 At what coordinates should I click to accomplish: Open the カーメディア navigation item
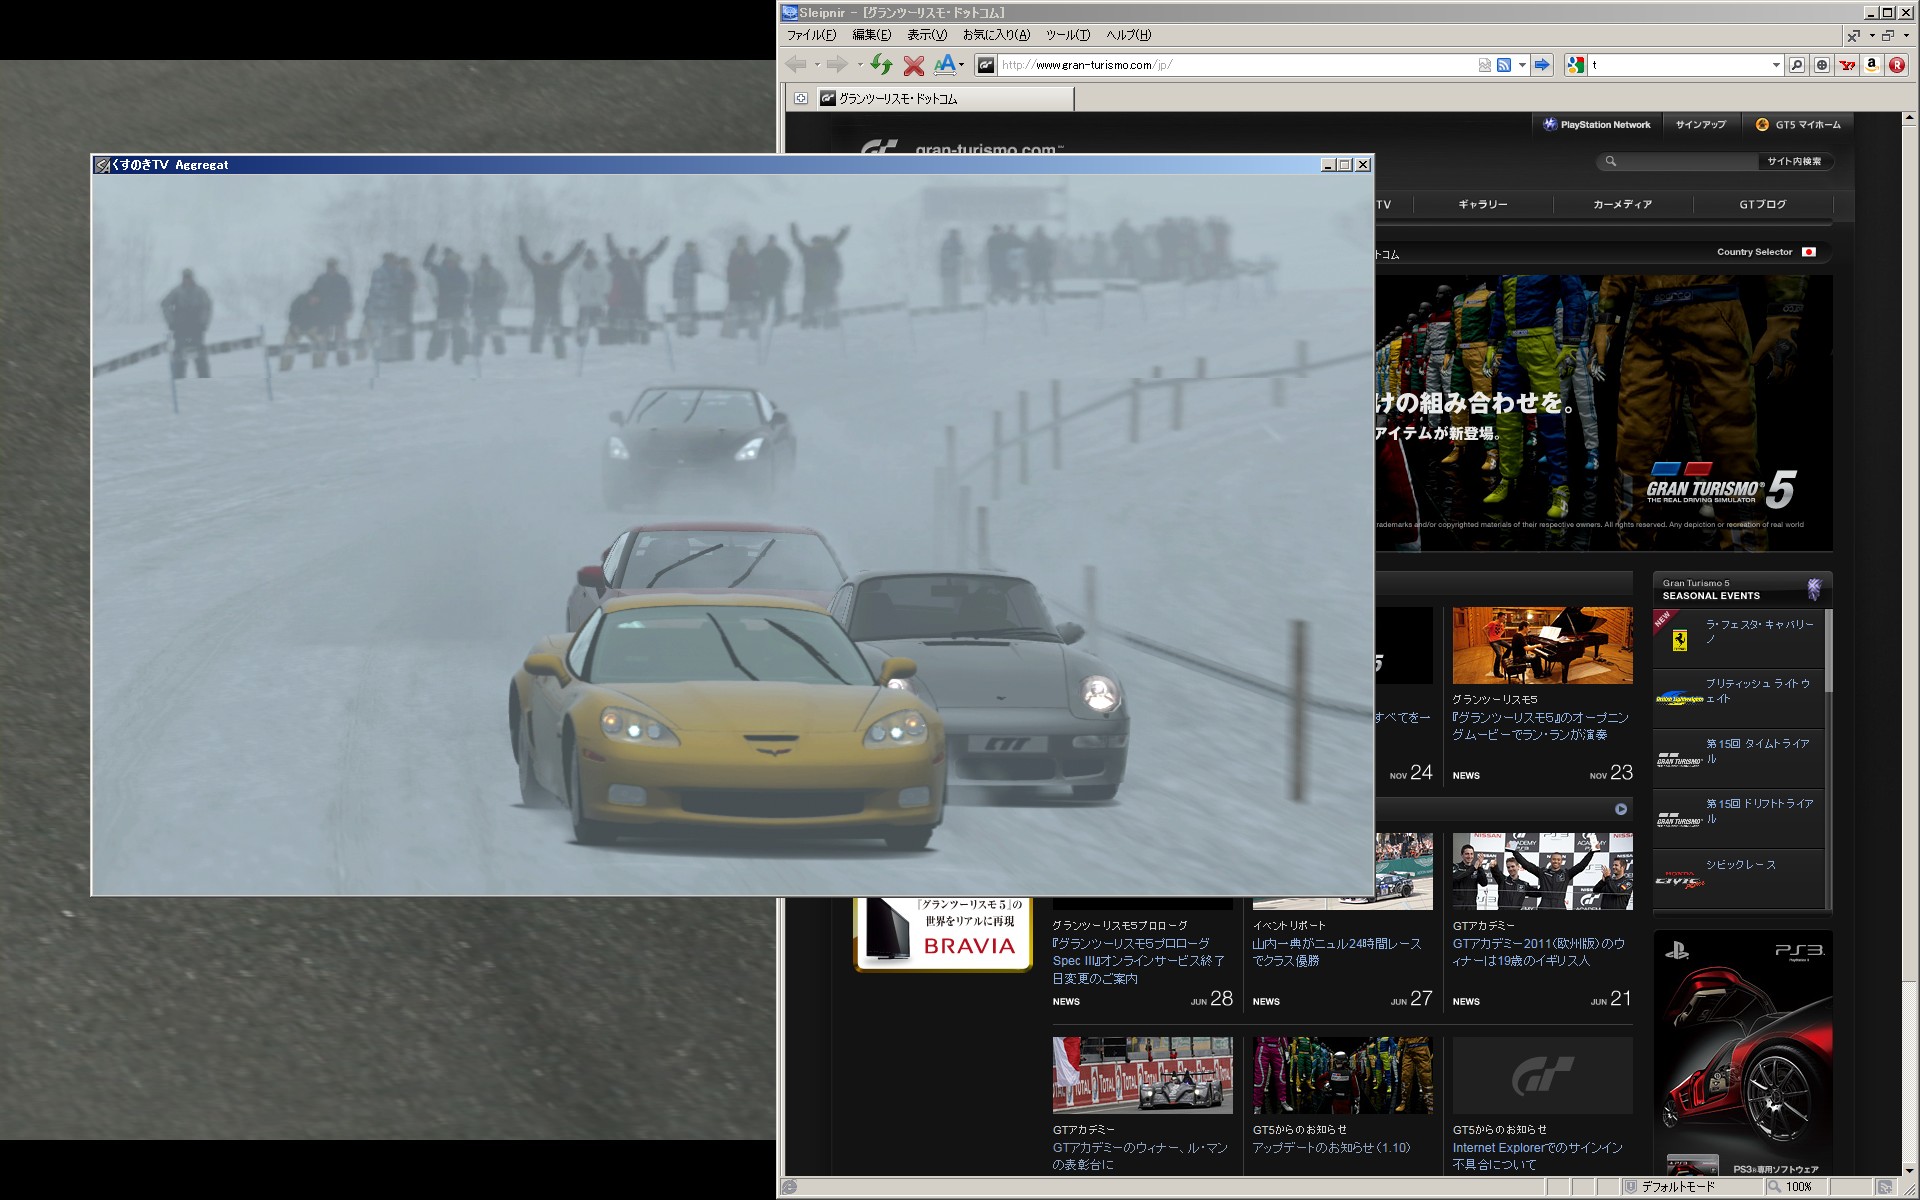click(x=1622, y=204)
